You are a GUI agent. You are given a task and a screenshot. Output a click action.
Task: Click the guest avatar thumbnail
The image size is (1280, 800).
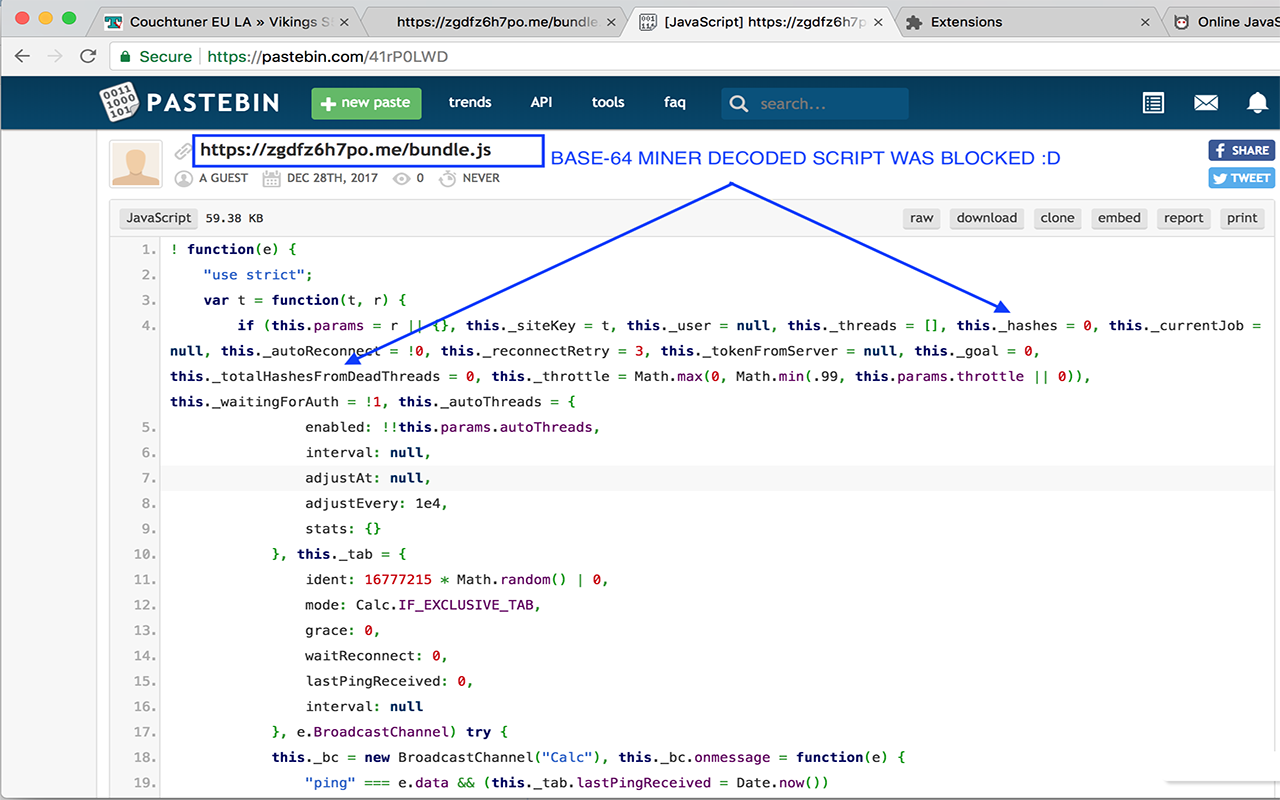[136, 165]
